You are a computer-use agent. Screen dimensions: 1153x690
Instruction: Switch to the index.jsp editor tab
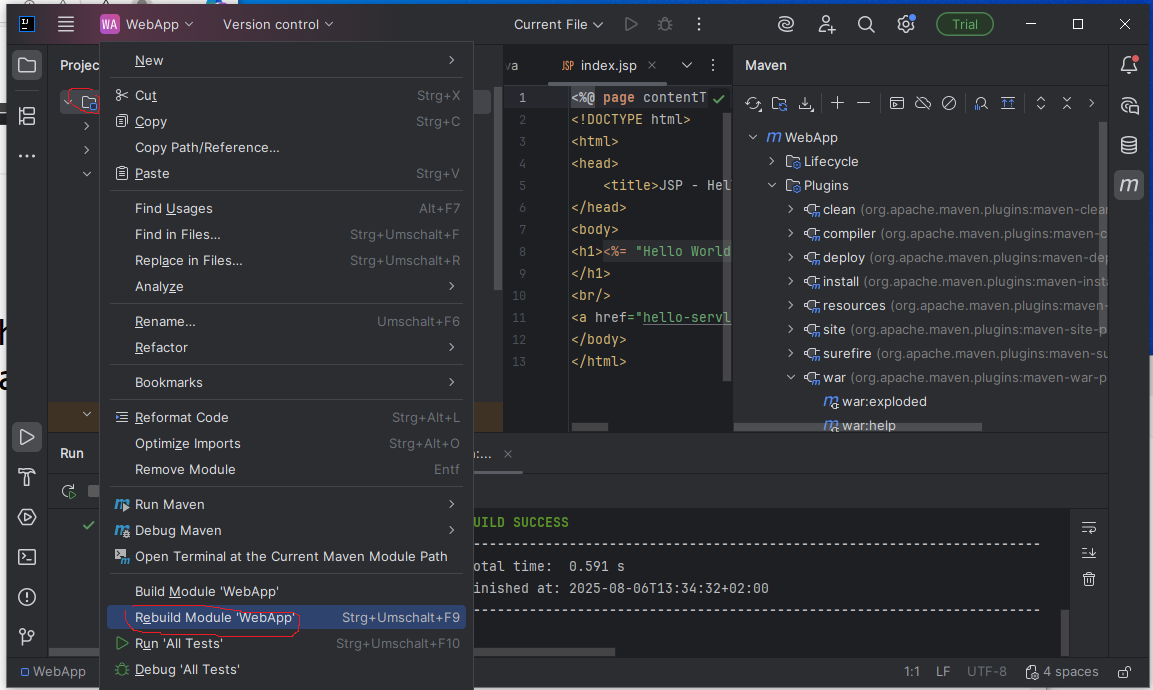[x=608, y=65]
